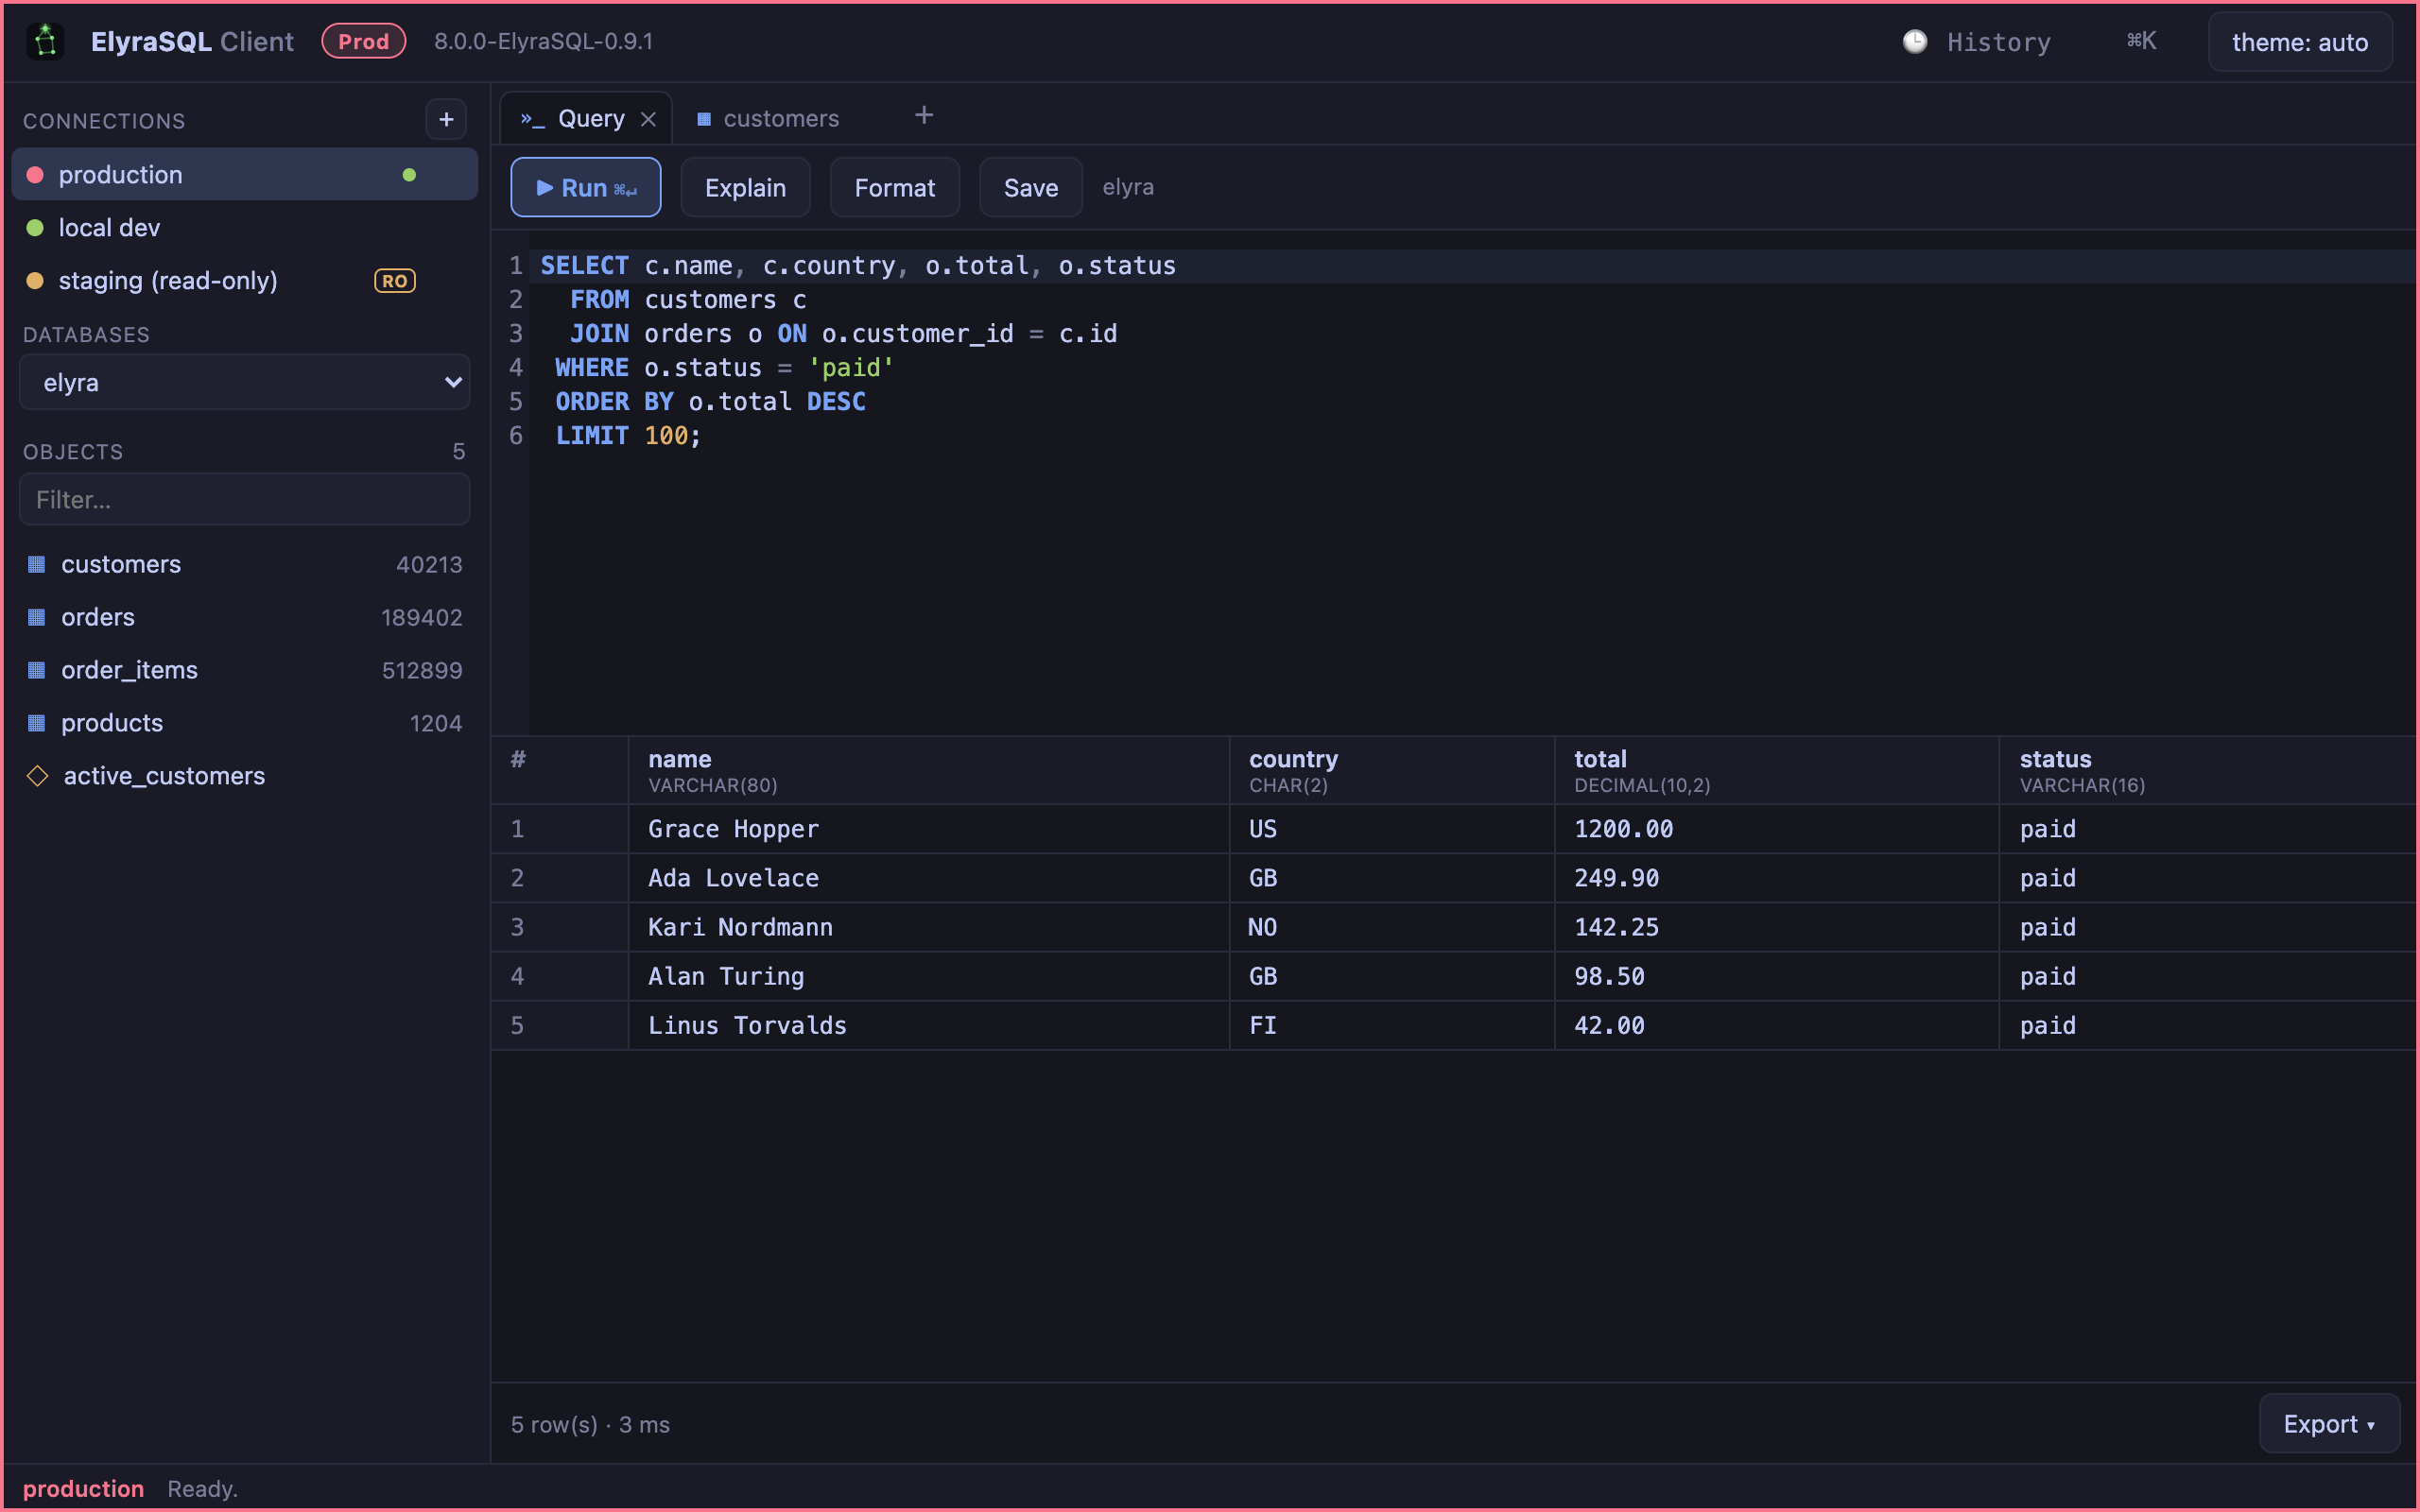Click the name column header
This screenshot has height=1512, width=2420.
click(x=928, y=771)
